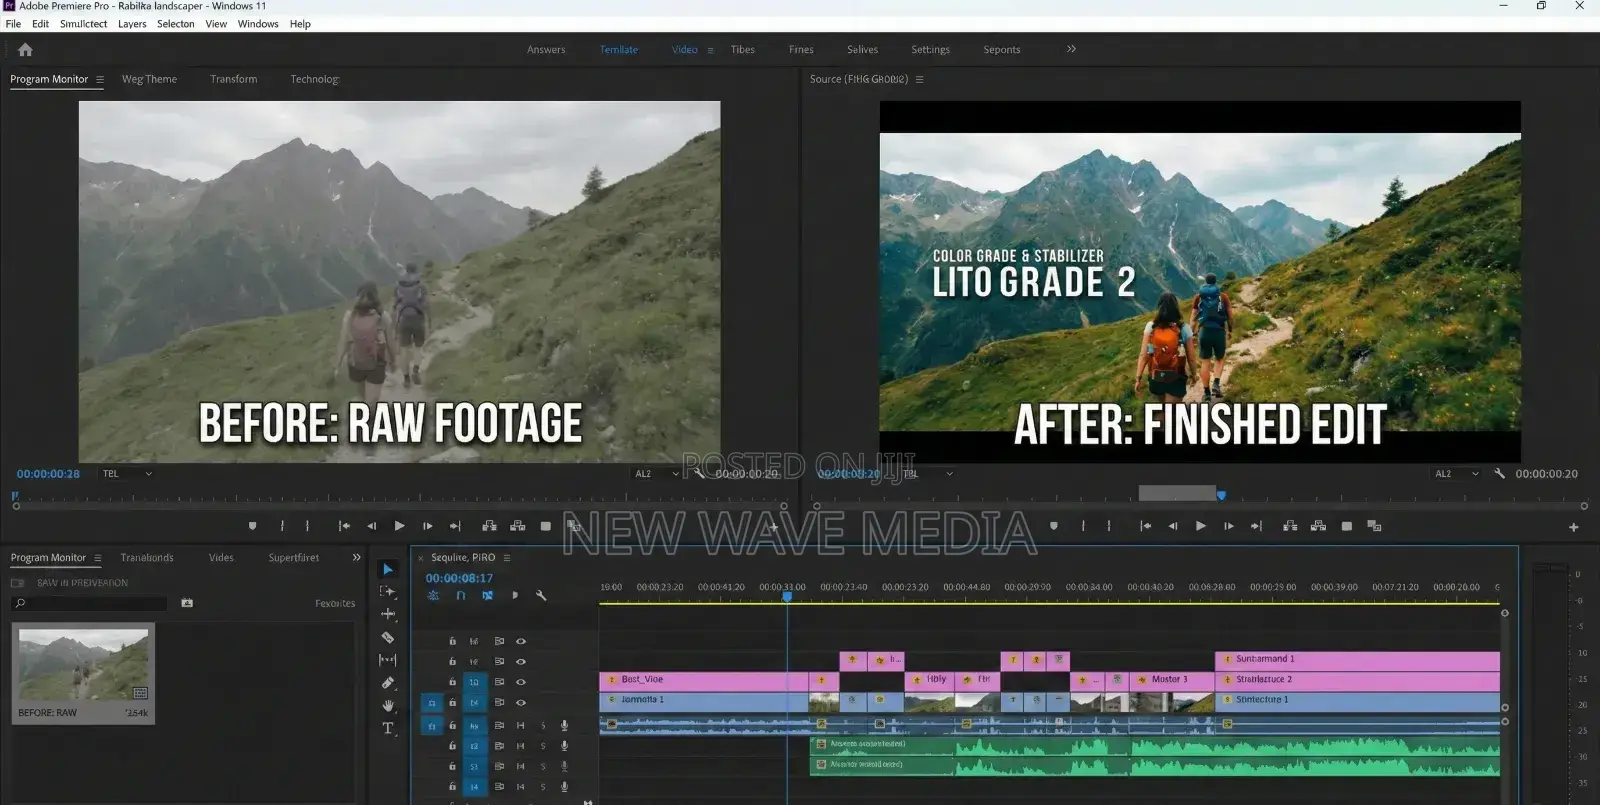This screenshot has height=805, width=1600.
Task: Click the Home icon
Action: pos(26,49)
